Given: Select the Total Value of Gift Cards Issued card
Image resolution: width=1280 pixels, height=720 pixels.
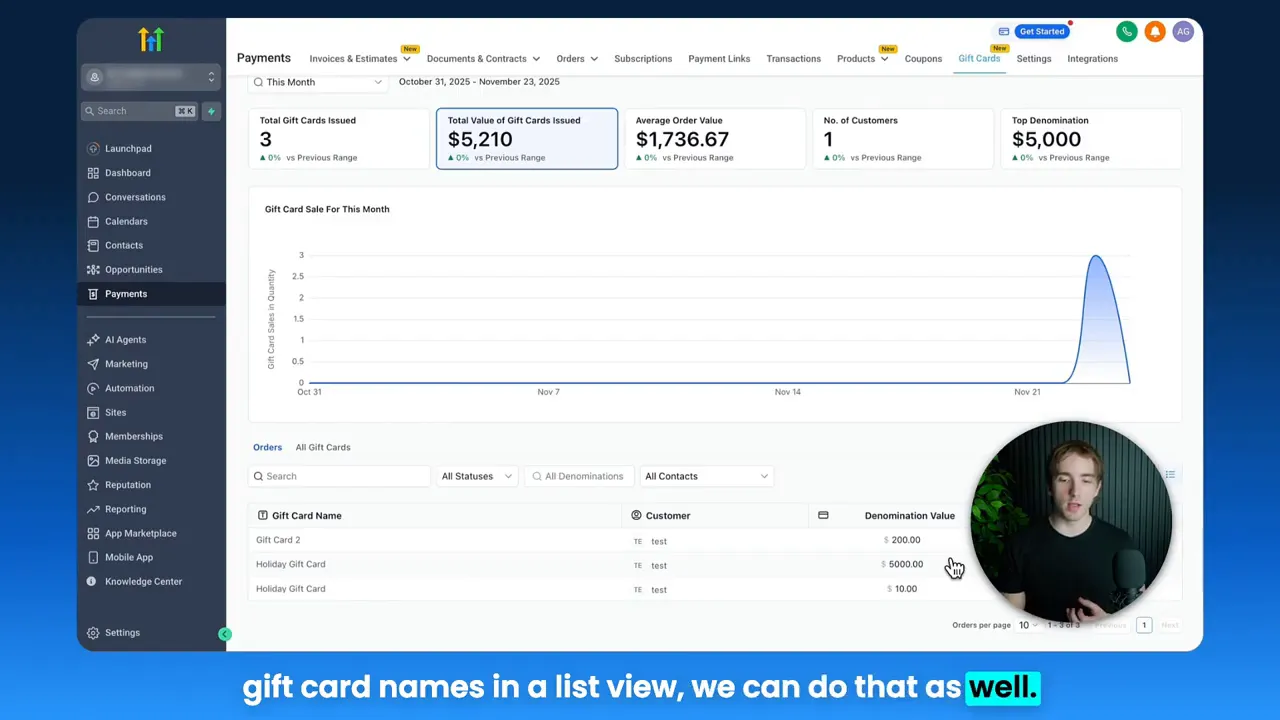Looking at the screenshot, I should pyautogui.click(x=527, y=138).
